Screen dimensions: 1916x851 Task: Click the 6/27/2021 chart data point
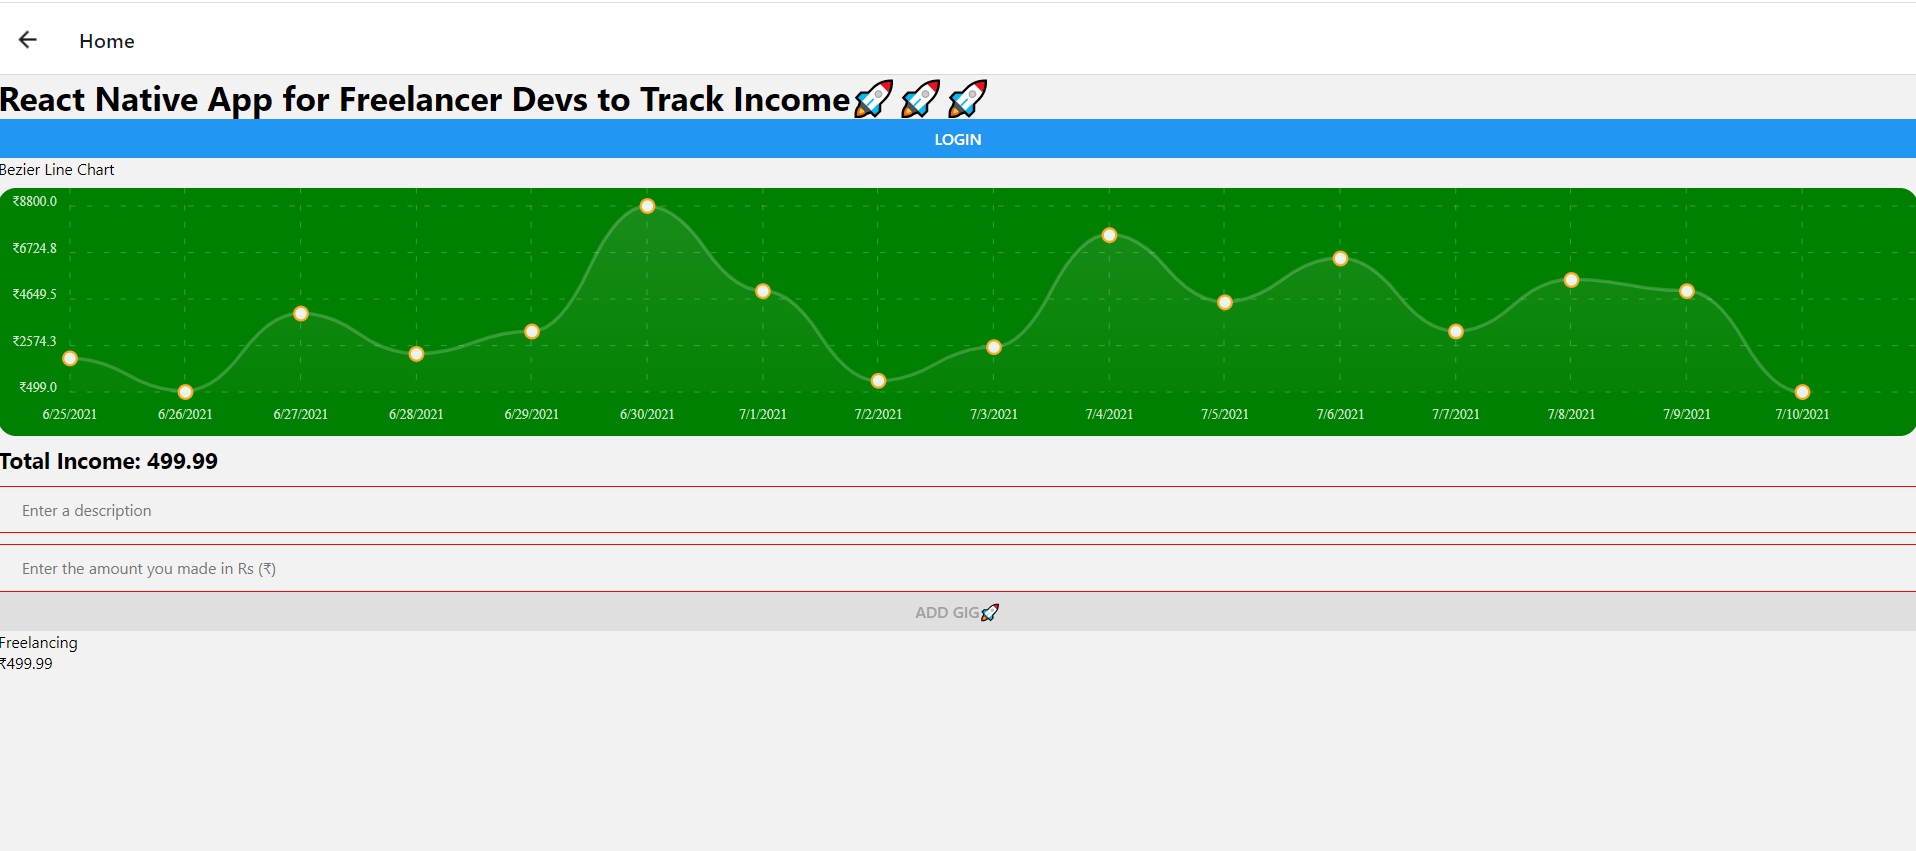pos(301,314)
